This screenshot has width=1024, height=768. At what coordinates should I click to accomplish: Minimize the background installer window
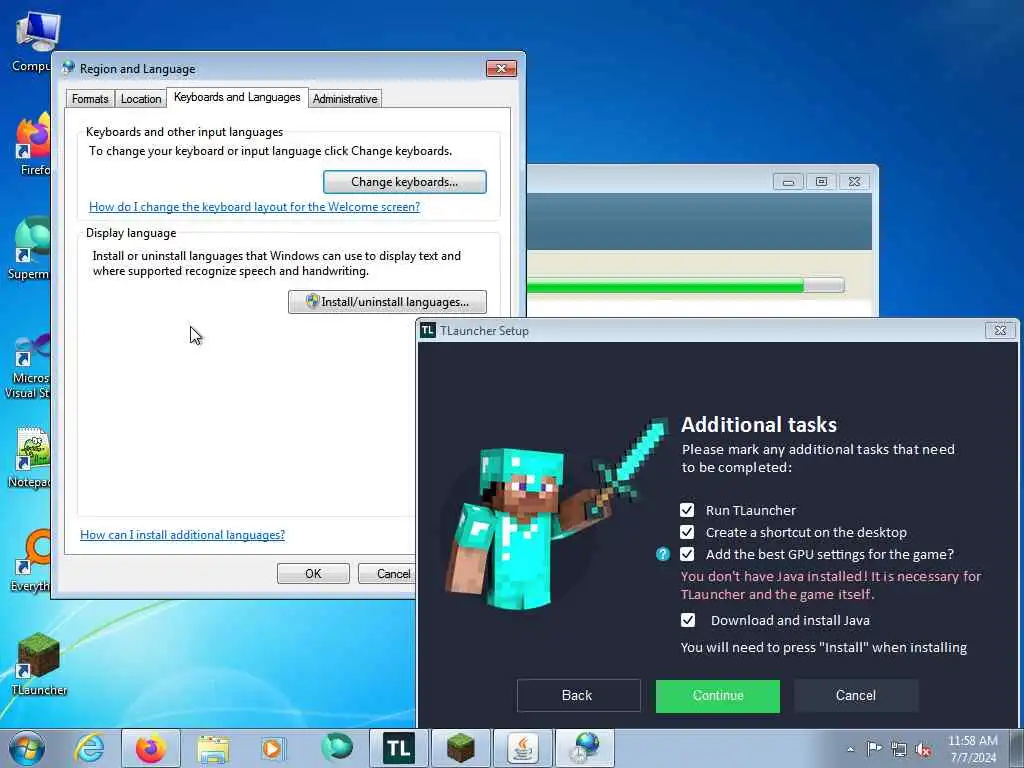point(788,182)
